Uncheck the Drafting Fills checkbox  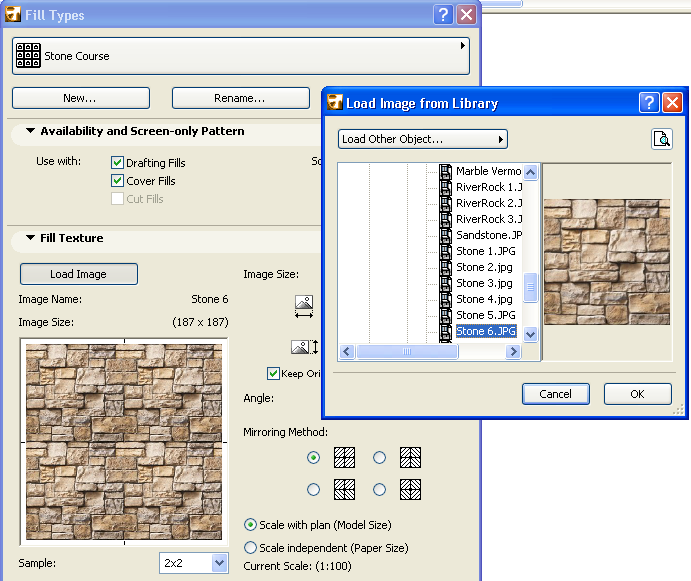coord(117,163)
